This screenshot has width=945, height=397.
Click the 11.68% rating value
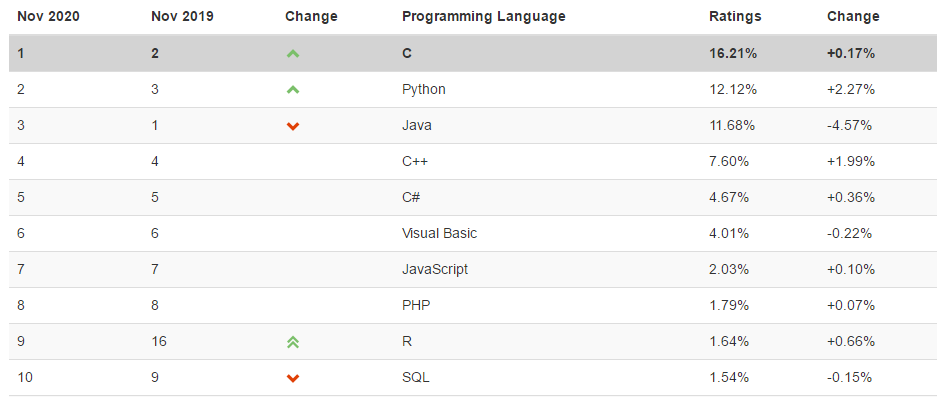click(733, 126)
